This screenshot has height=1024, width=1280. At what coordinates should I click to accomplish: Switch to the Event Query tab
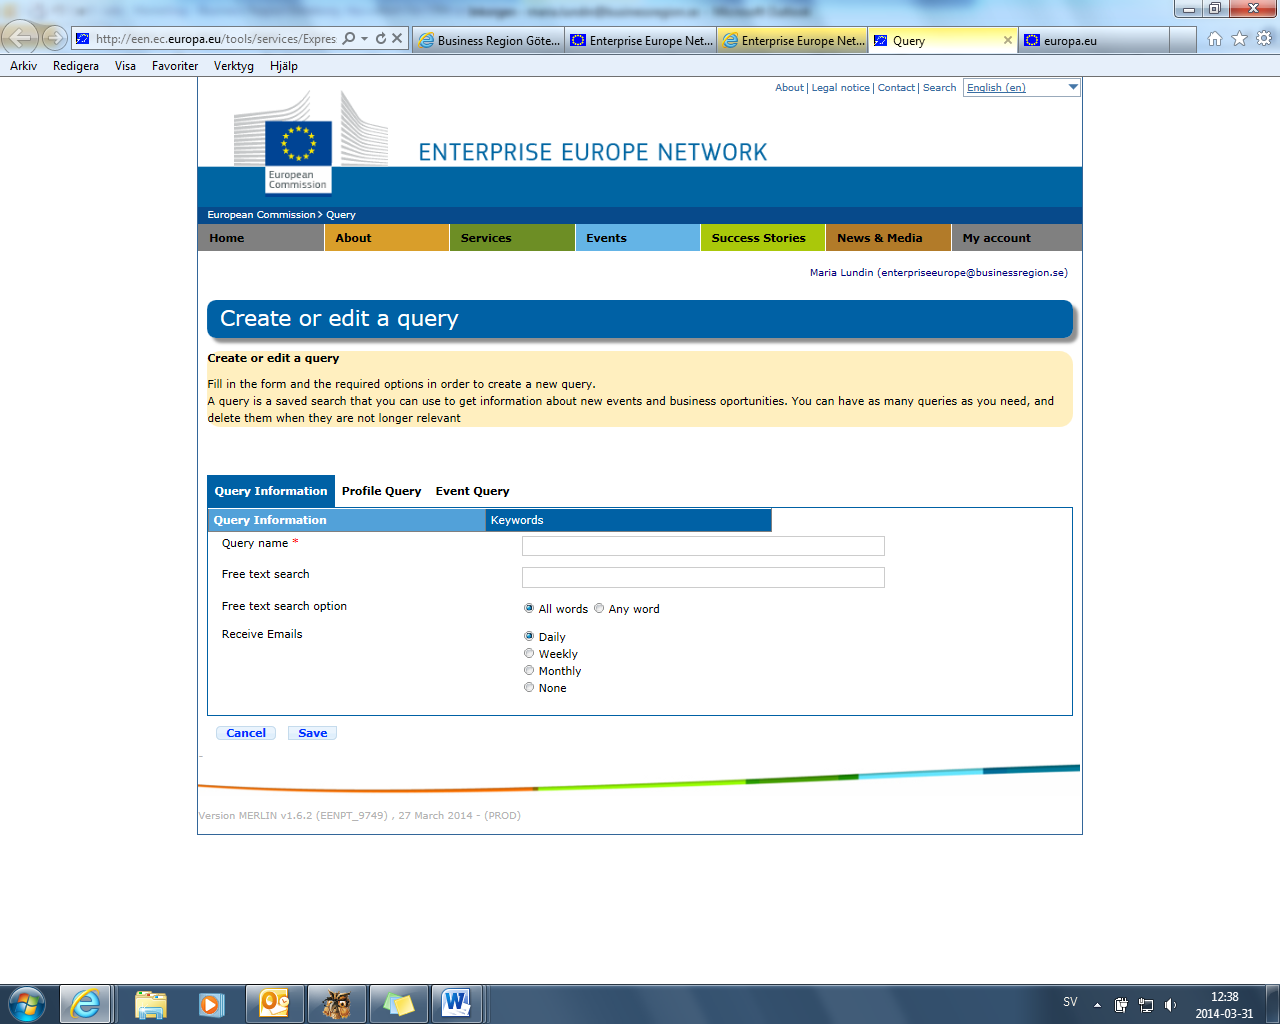472,491
